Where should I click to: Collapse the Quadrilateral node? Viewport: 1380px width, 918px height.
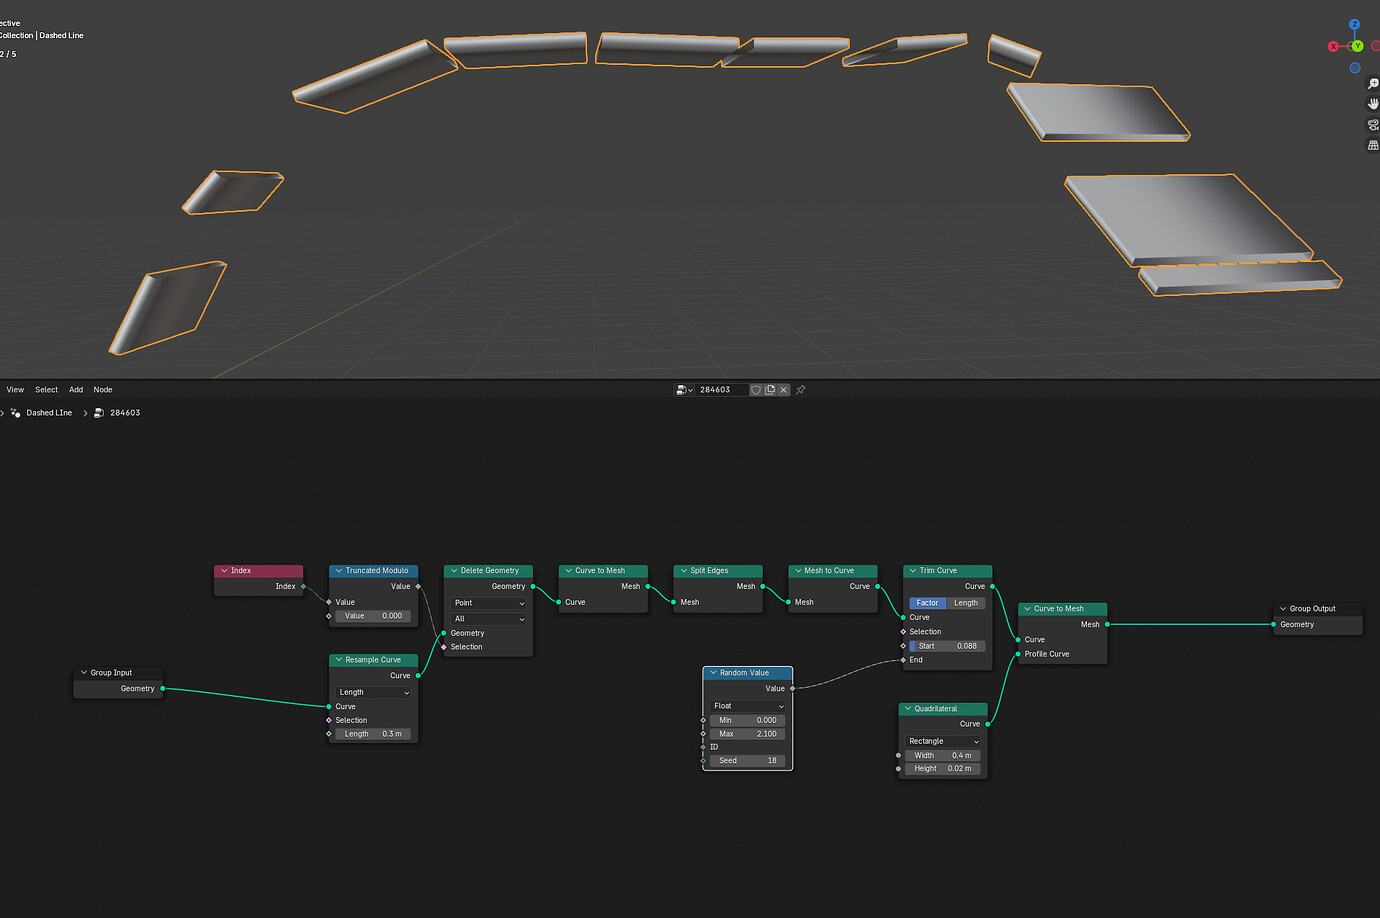point(908,709)
